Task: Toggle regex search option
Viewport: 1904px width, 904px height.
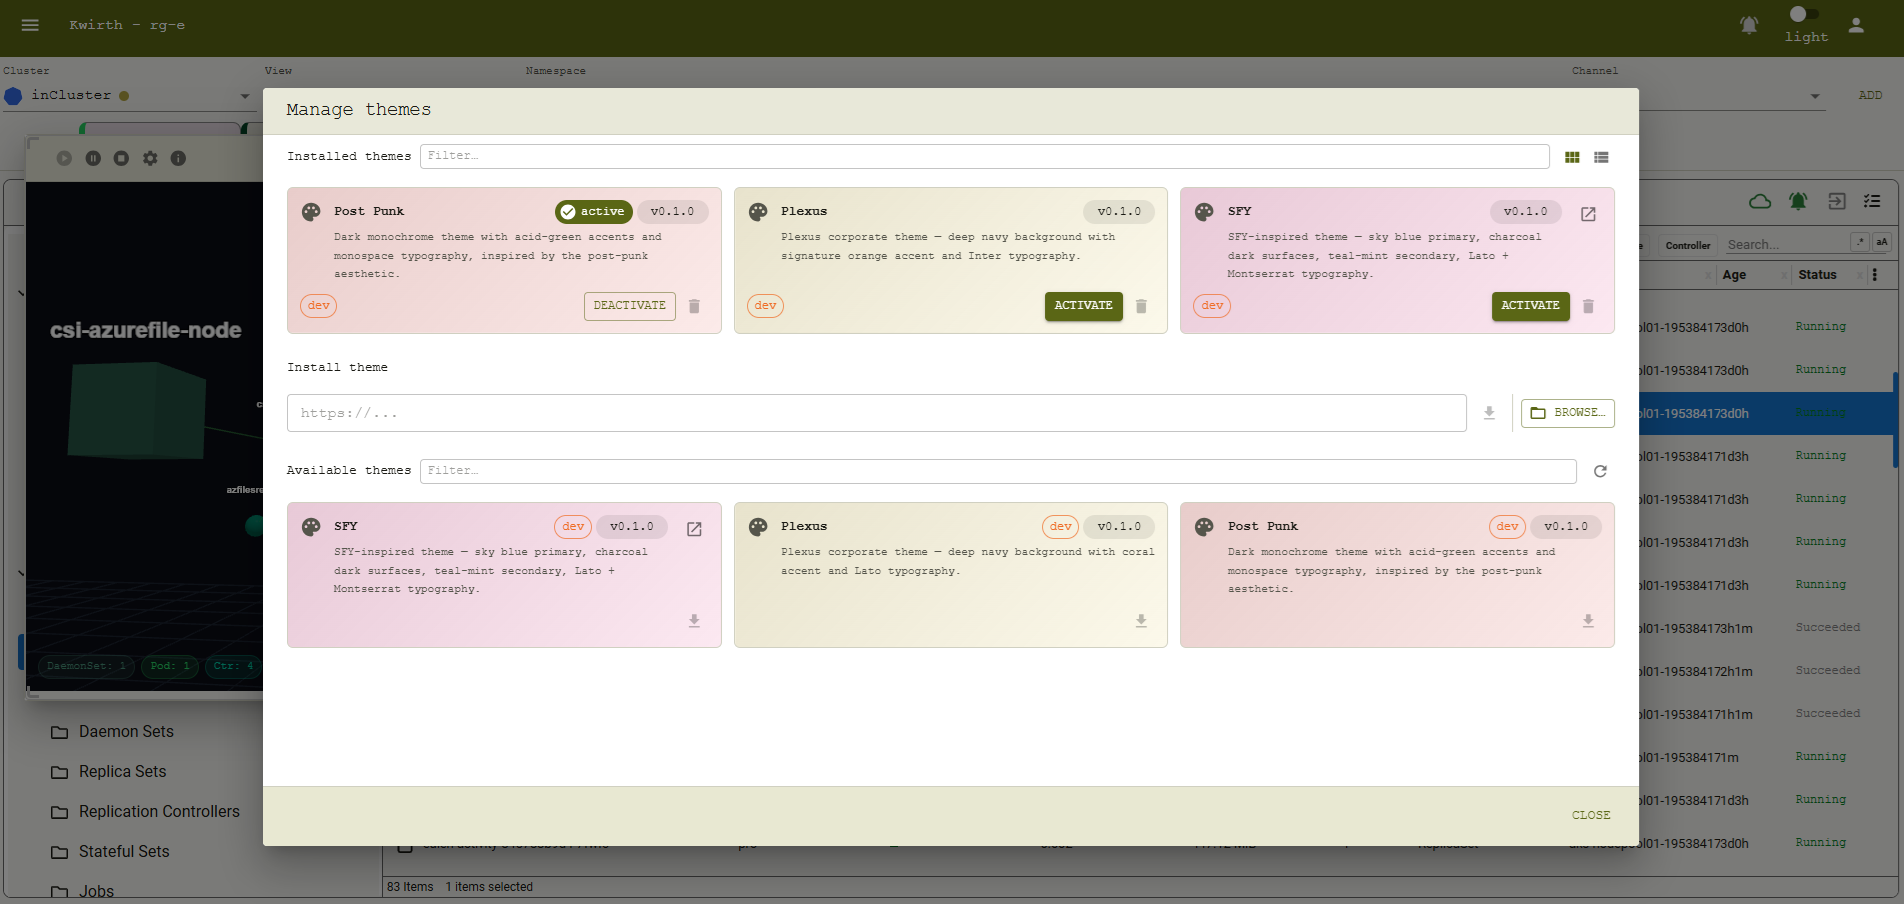Action: click(1860, 243)
